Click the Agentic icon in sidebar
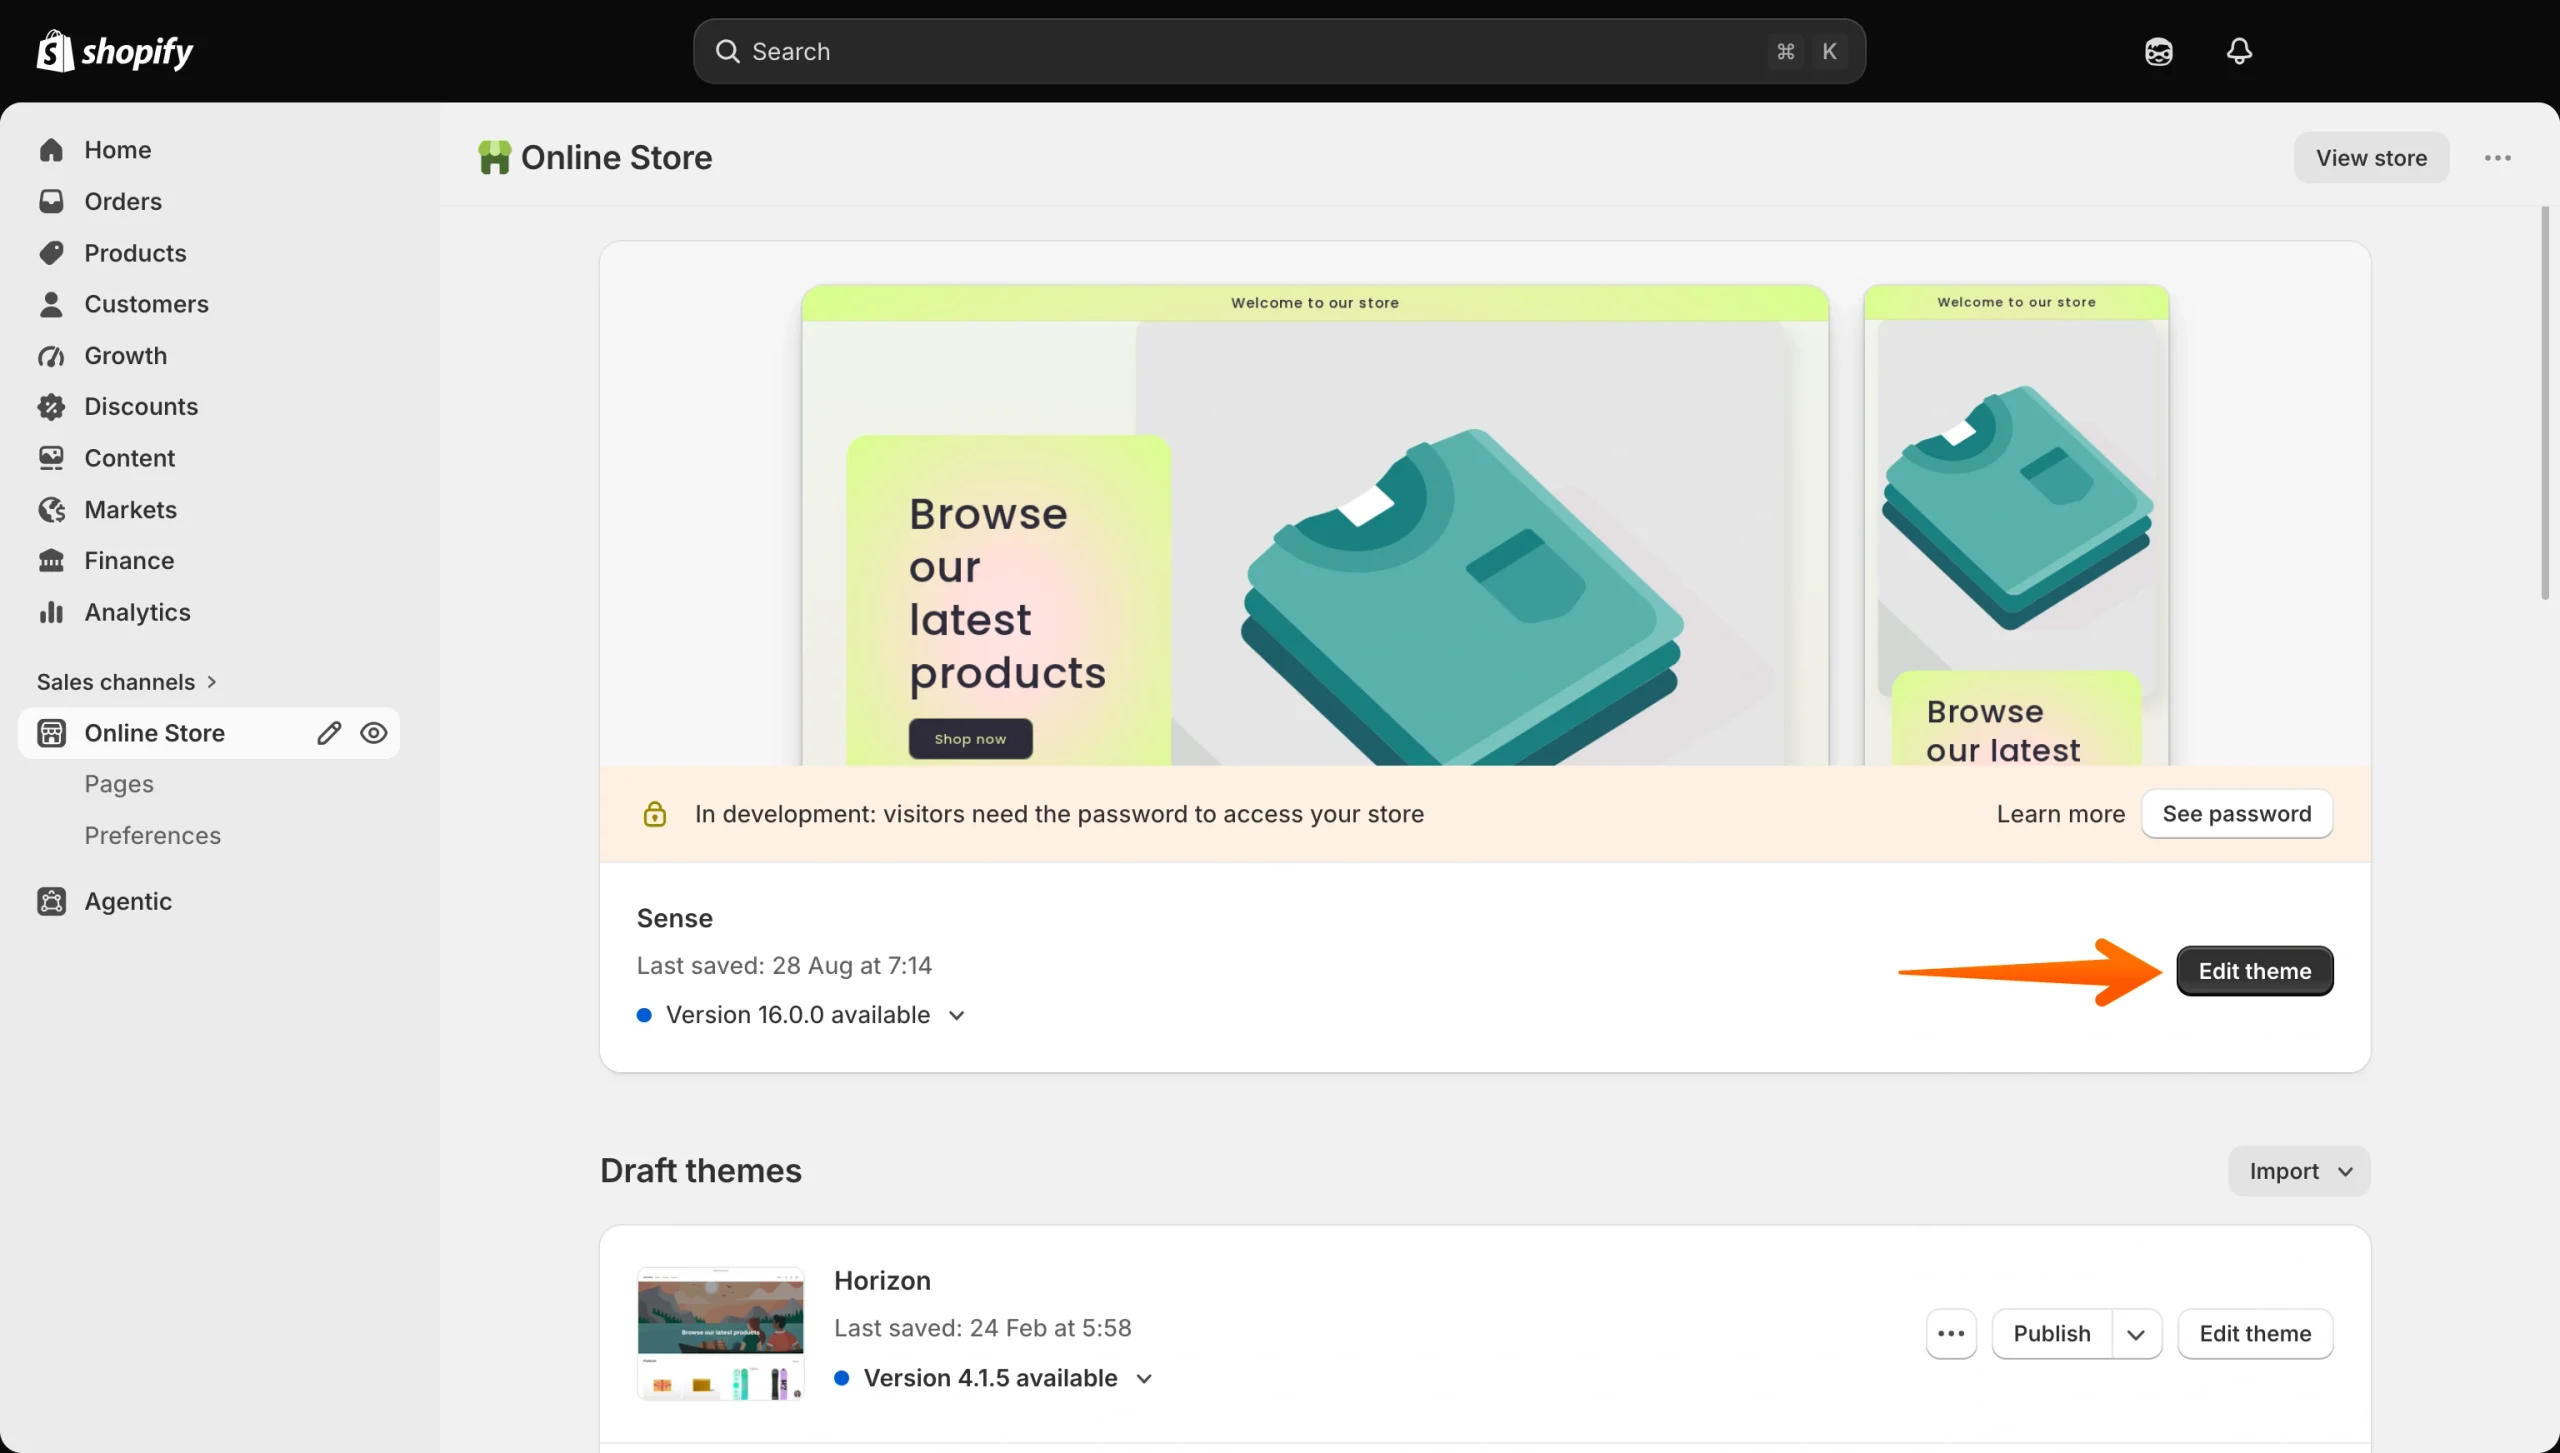Viewport: 2560px width, 1453px height. (51, 901)
